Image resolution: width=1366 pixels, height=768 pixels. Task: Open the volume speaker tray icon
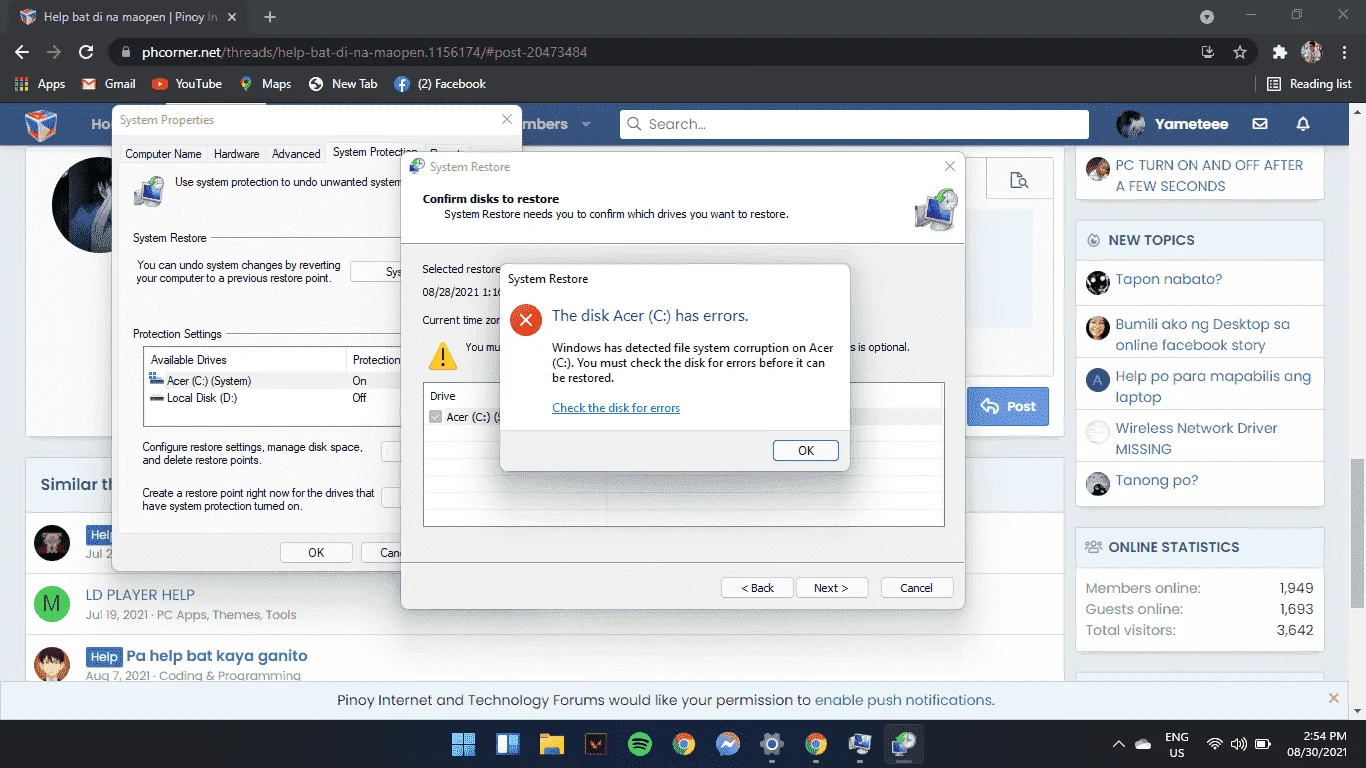point(1239,744)
